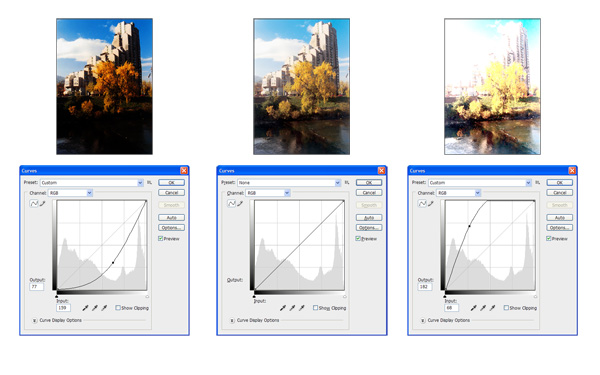
Task: Pick white point eyedropper in Output 182 dialog
Action: [x=492, y=308]
